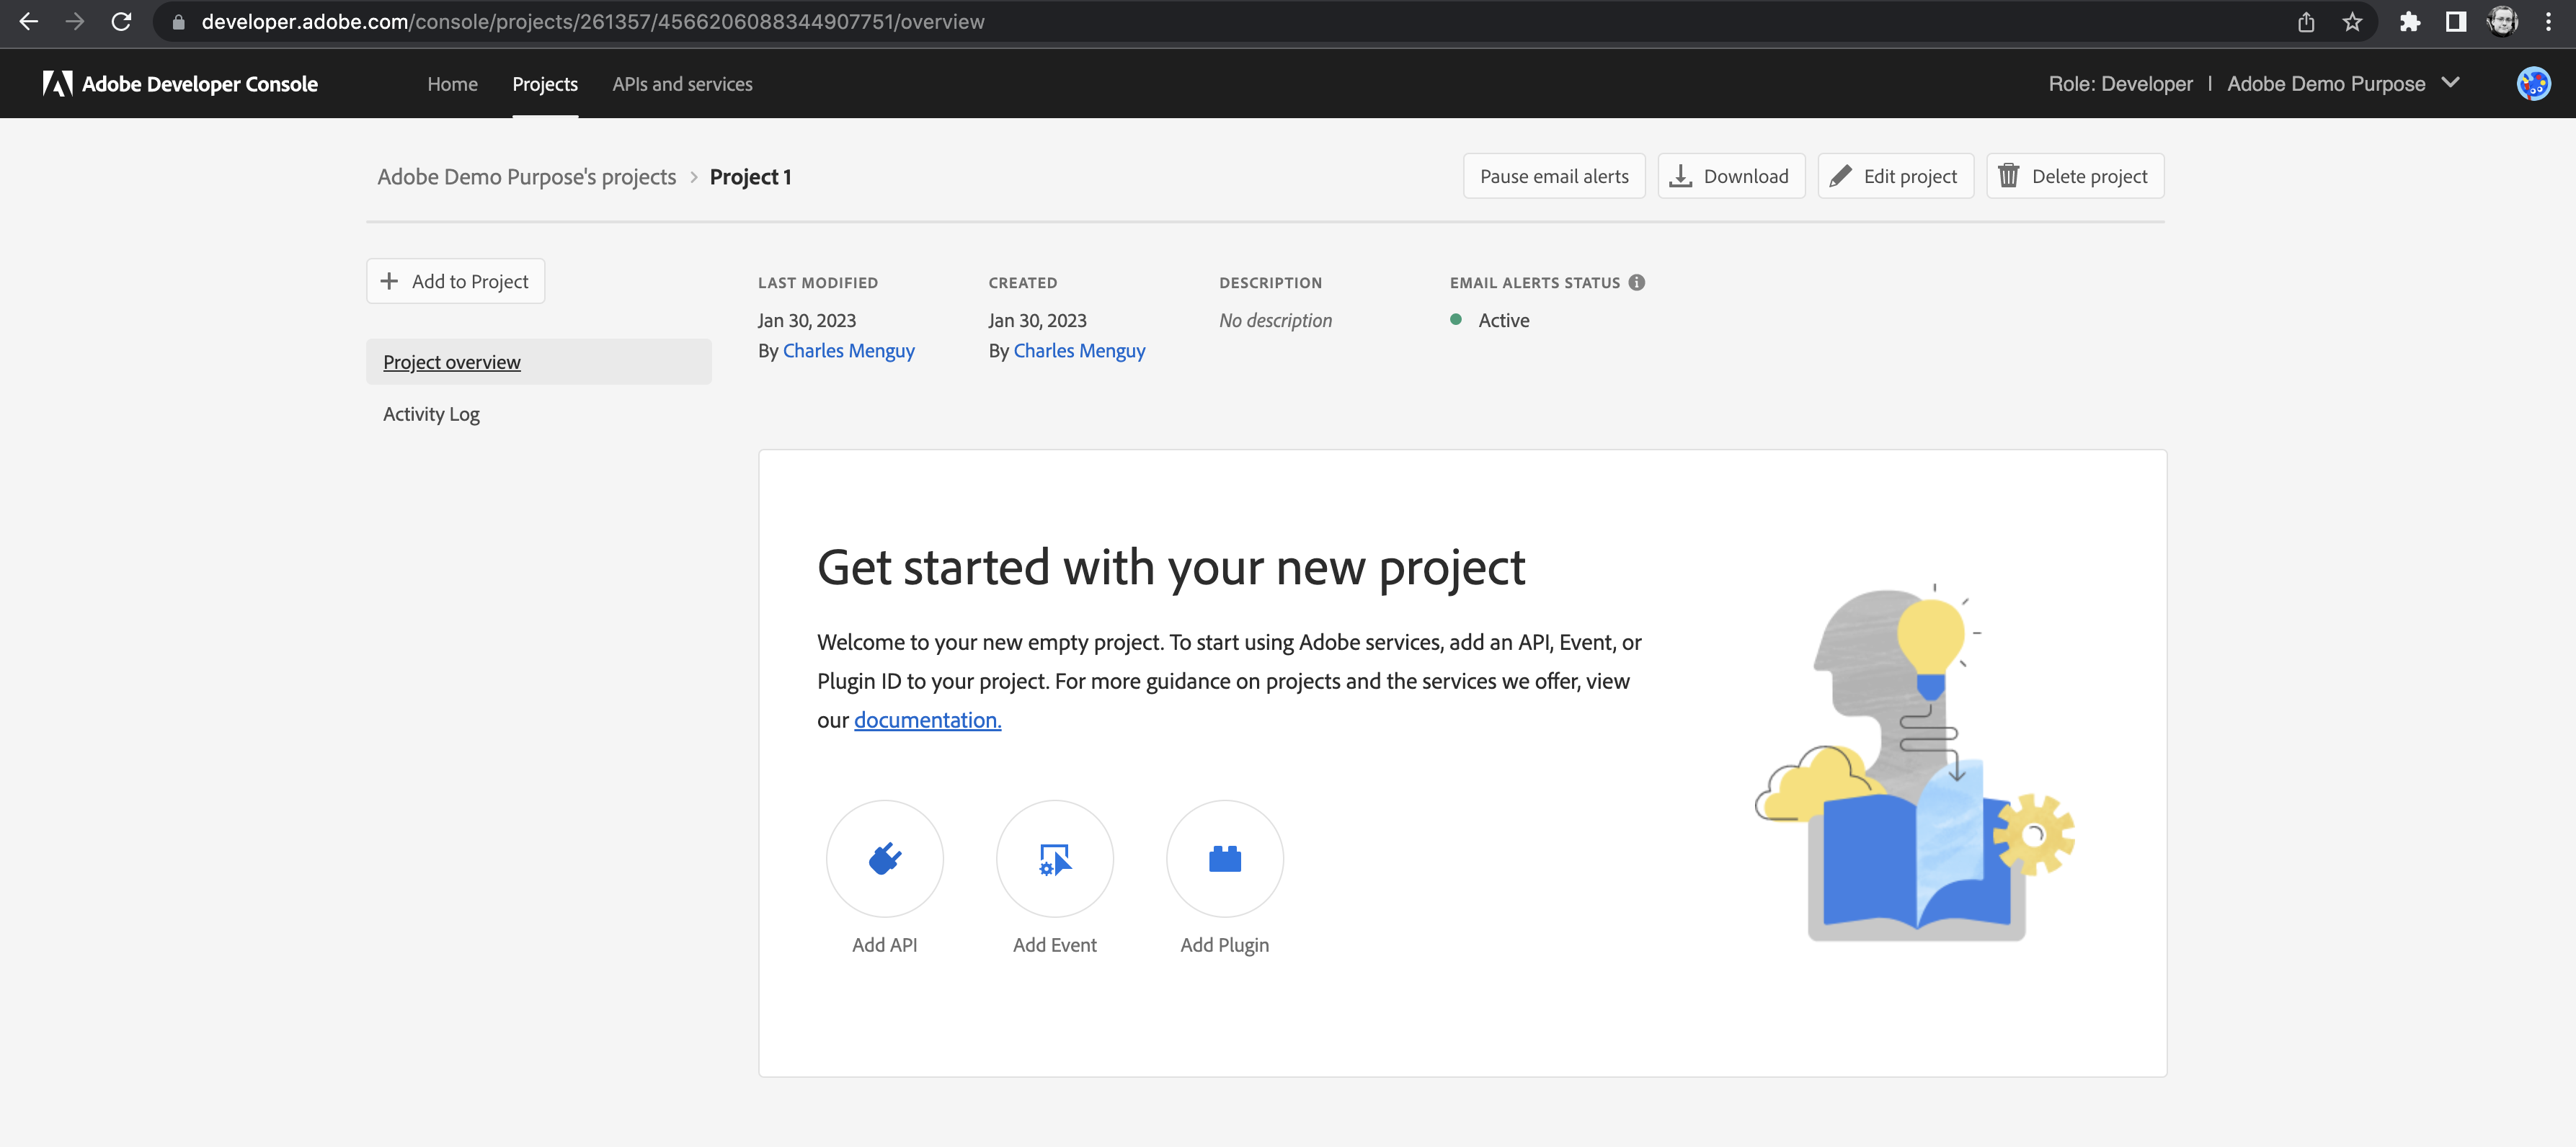This screenshot has height=1147, width=2576.
Task: Click Charles Menguy creator link
Action: click(1078, 350)
